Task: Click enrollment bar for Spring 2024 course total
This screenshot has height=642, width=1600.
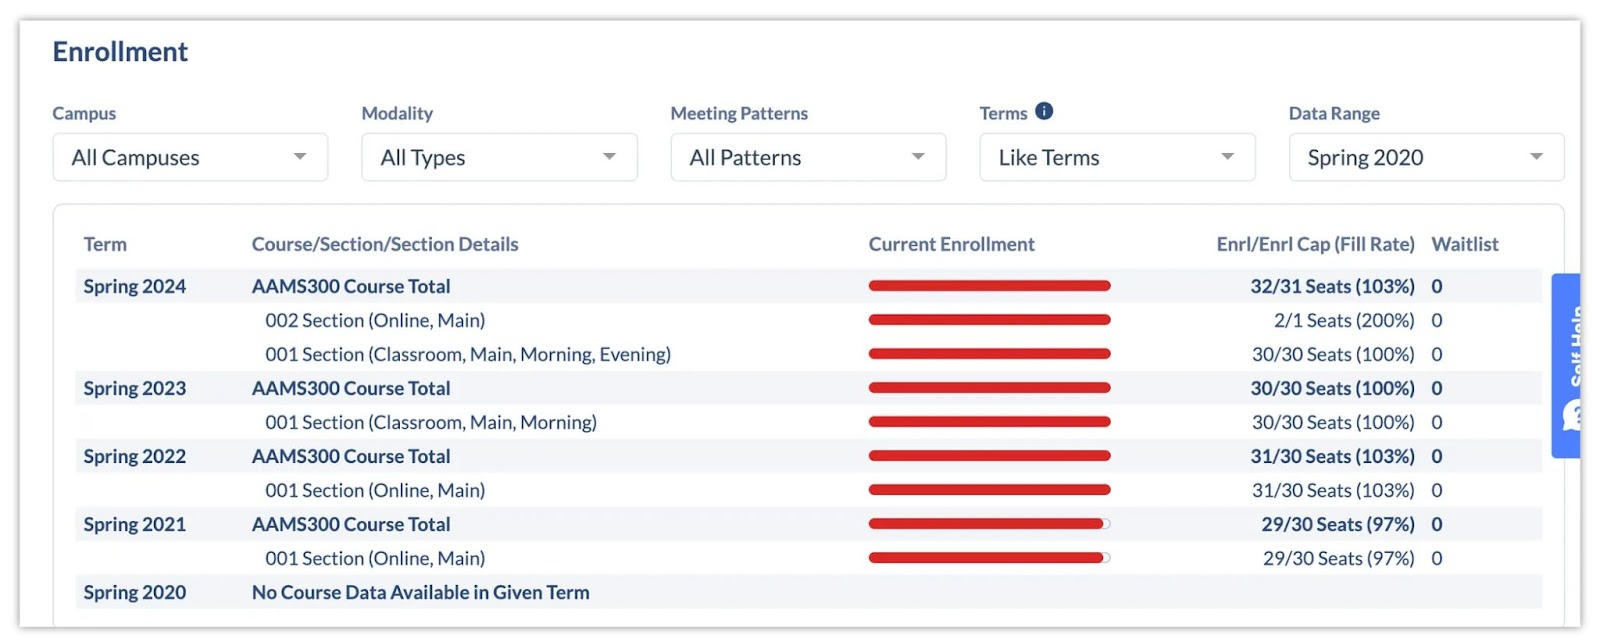Action: [x=990, y=286]
